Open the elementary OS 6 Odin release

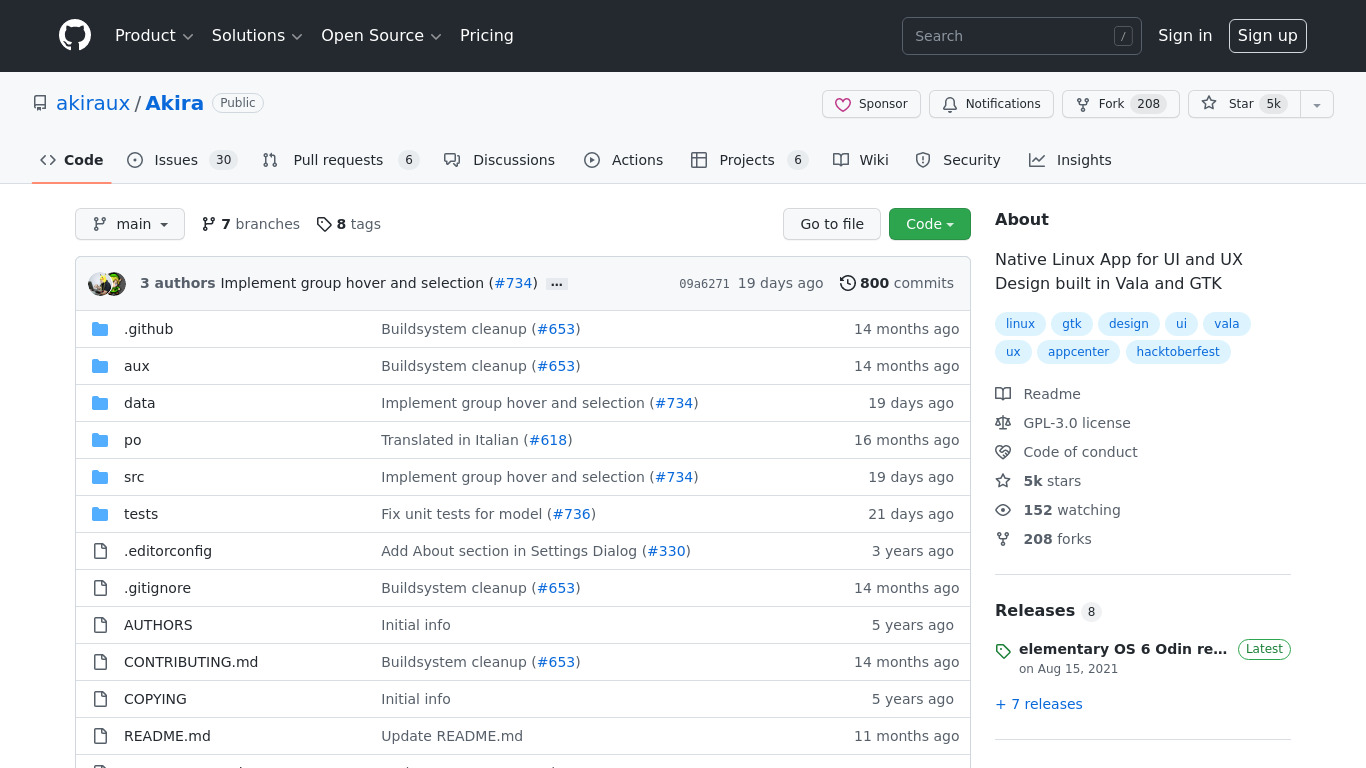pos(1123,649)
